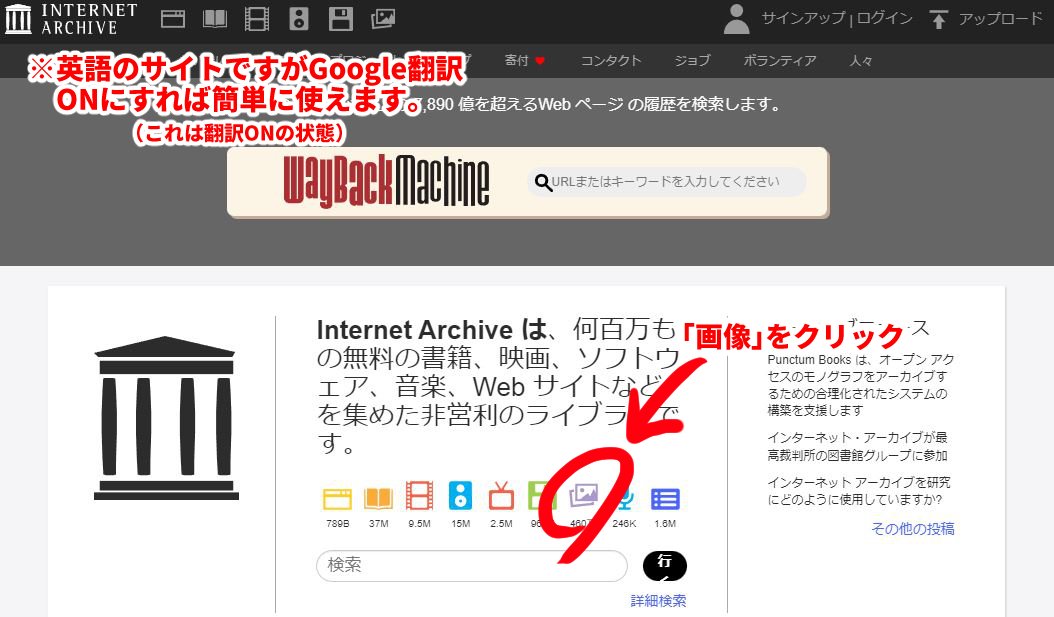Open the コンタクト menu item

(611, 60)
